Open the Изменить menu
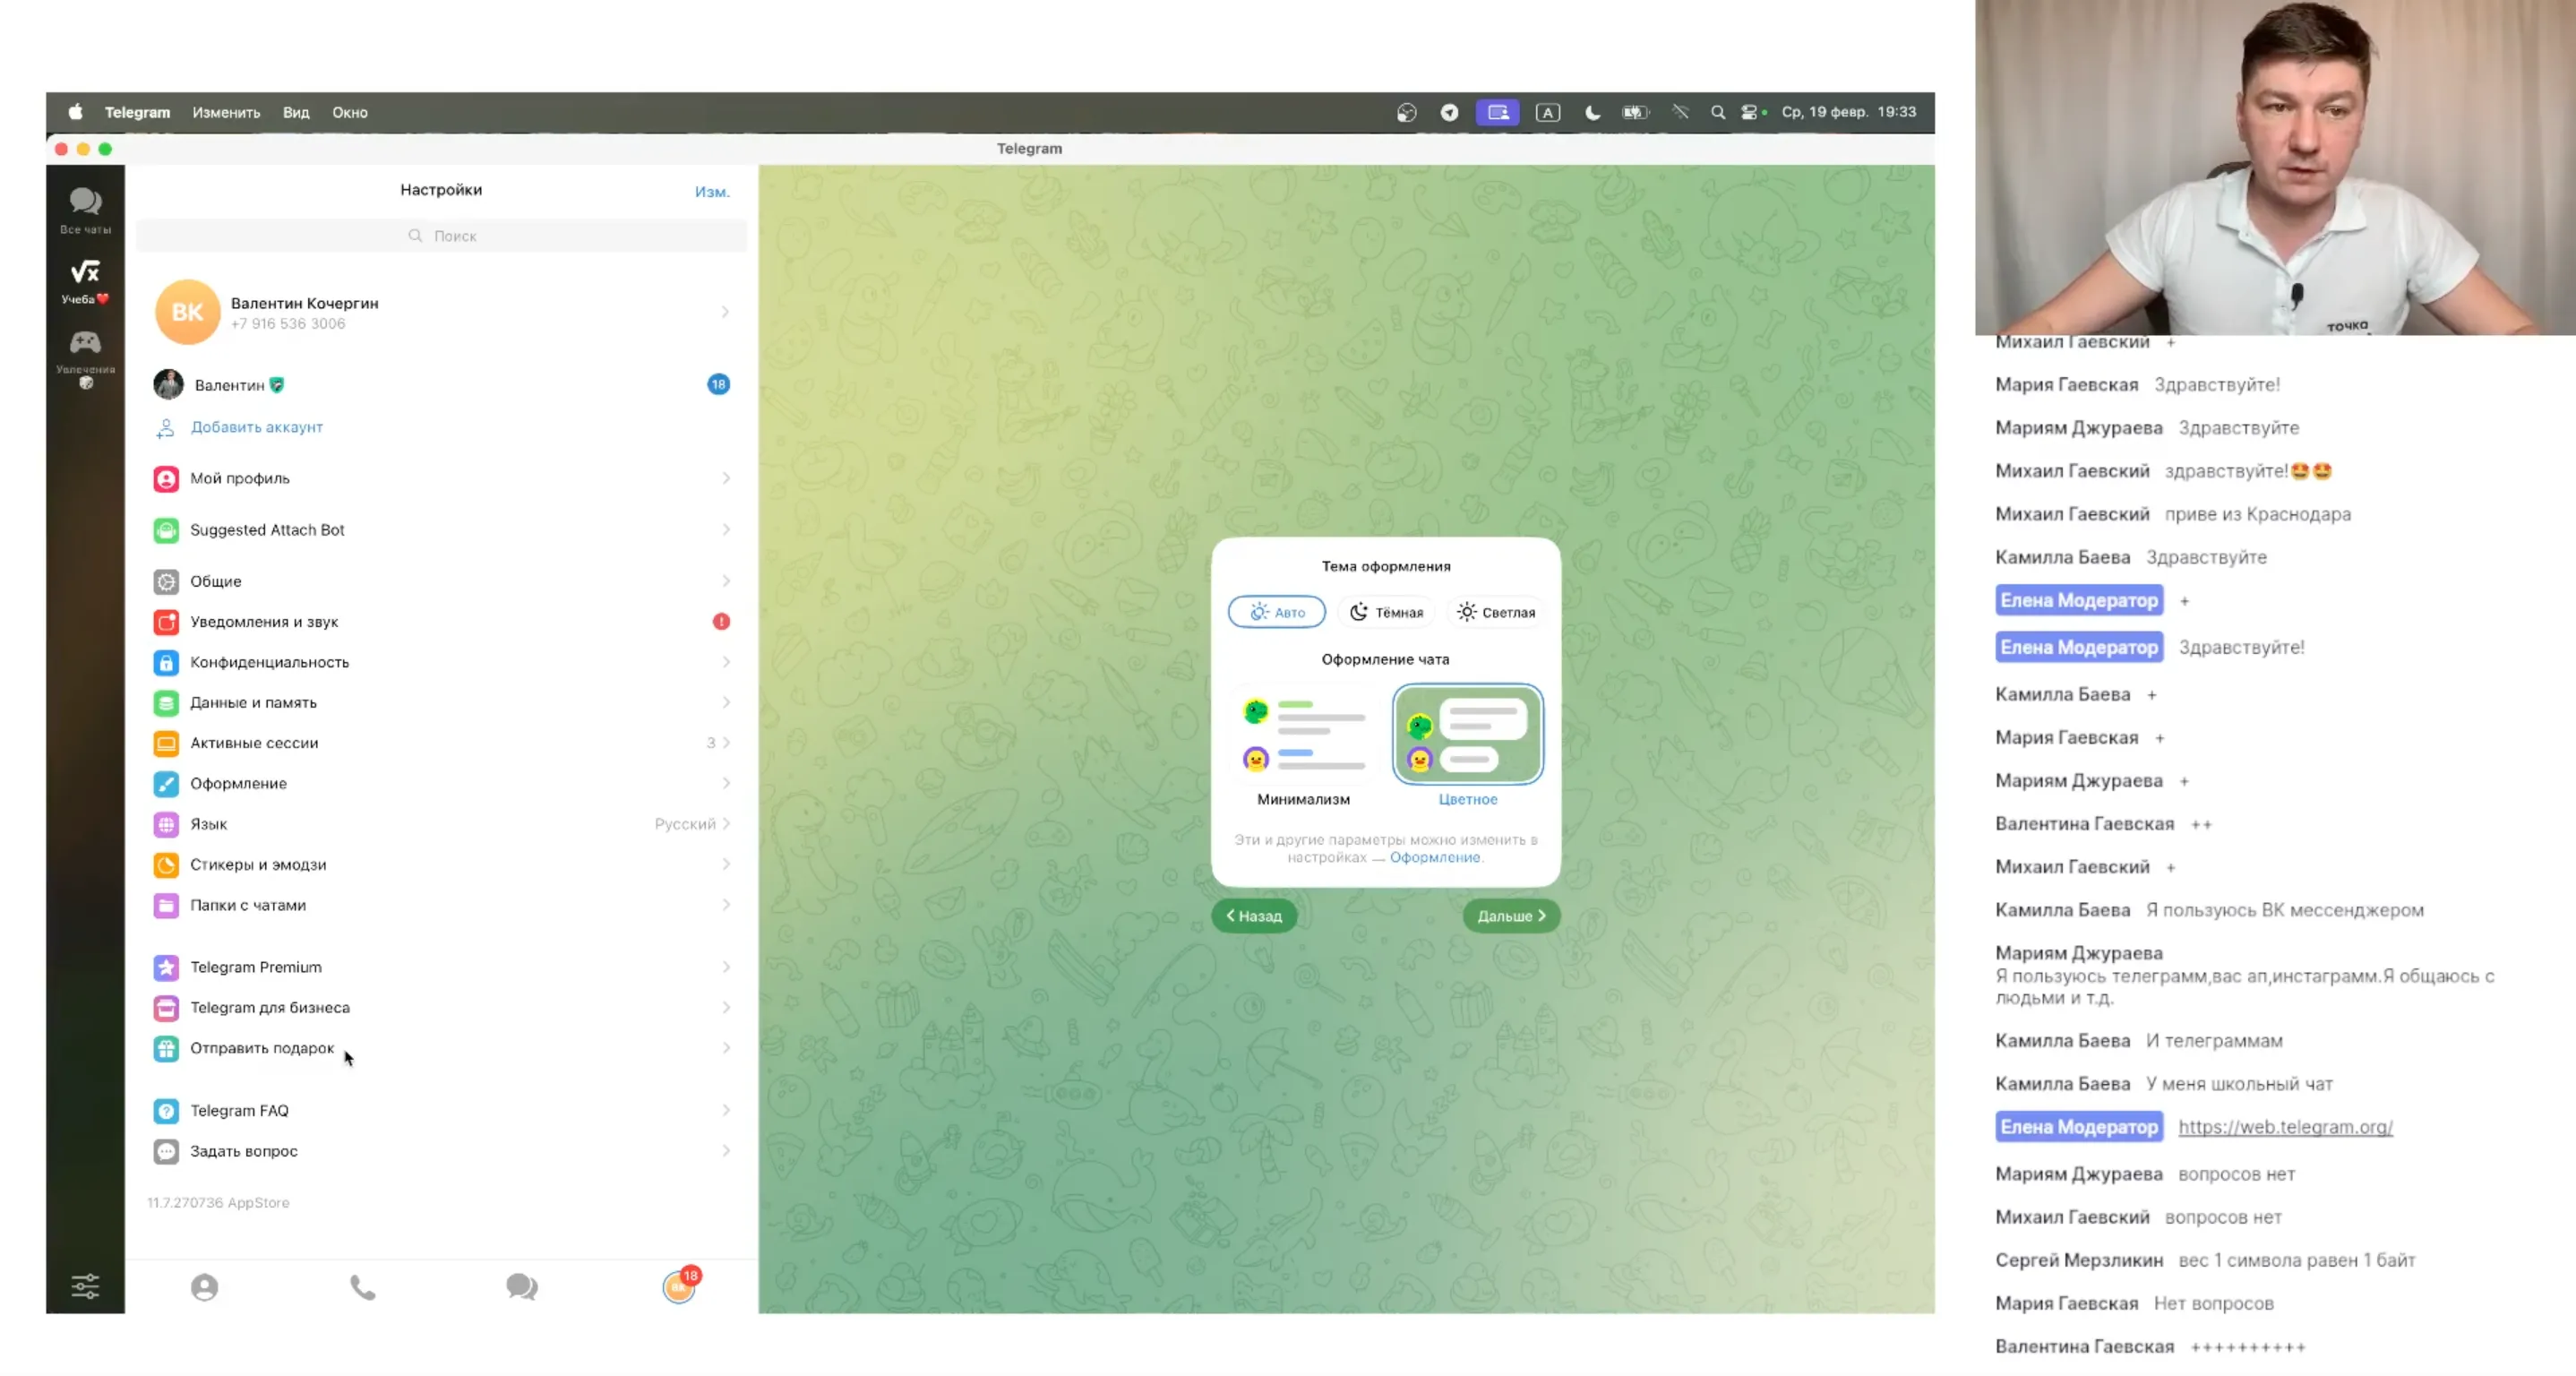 (x=226, y=112)
